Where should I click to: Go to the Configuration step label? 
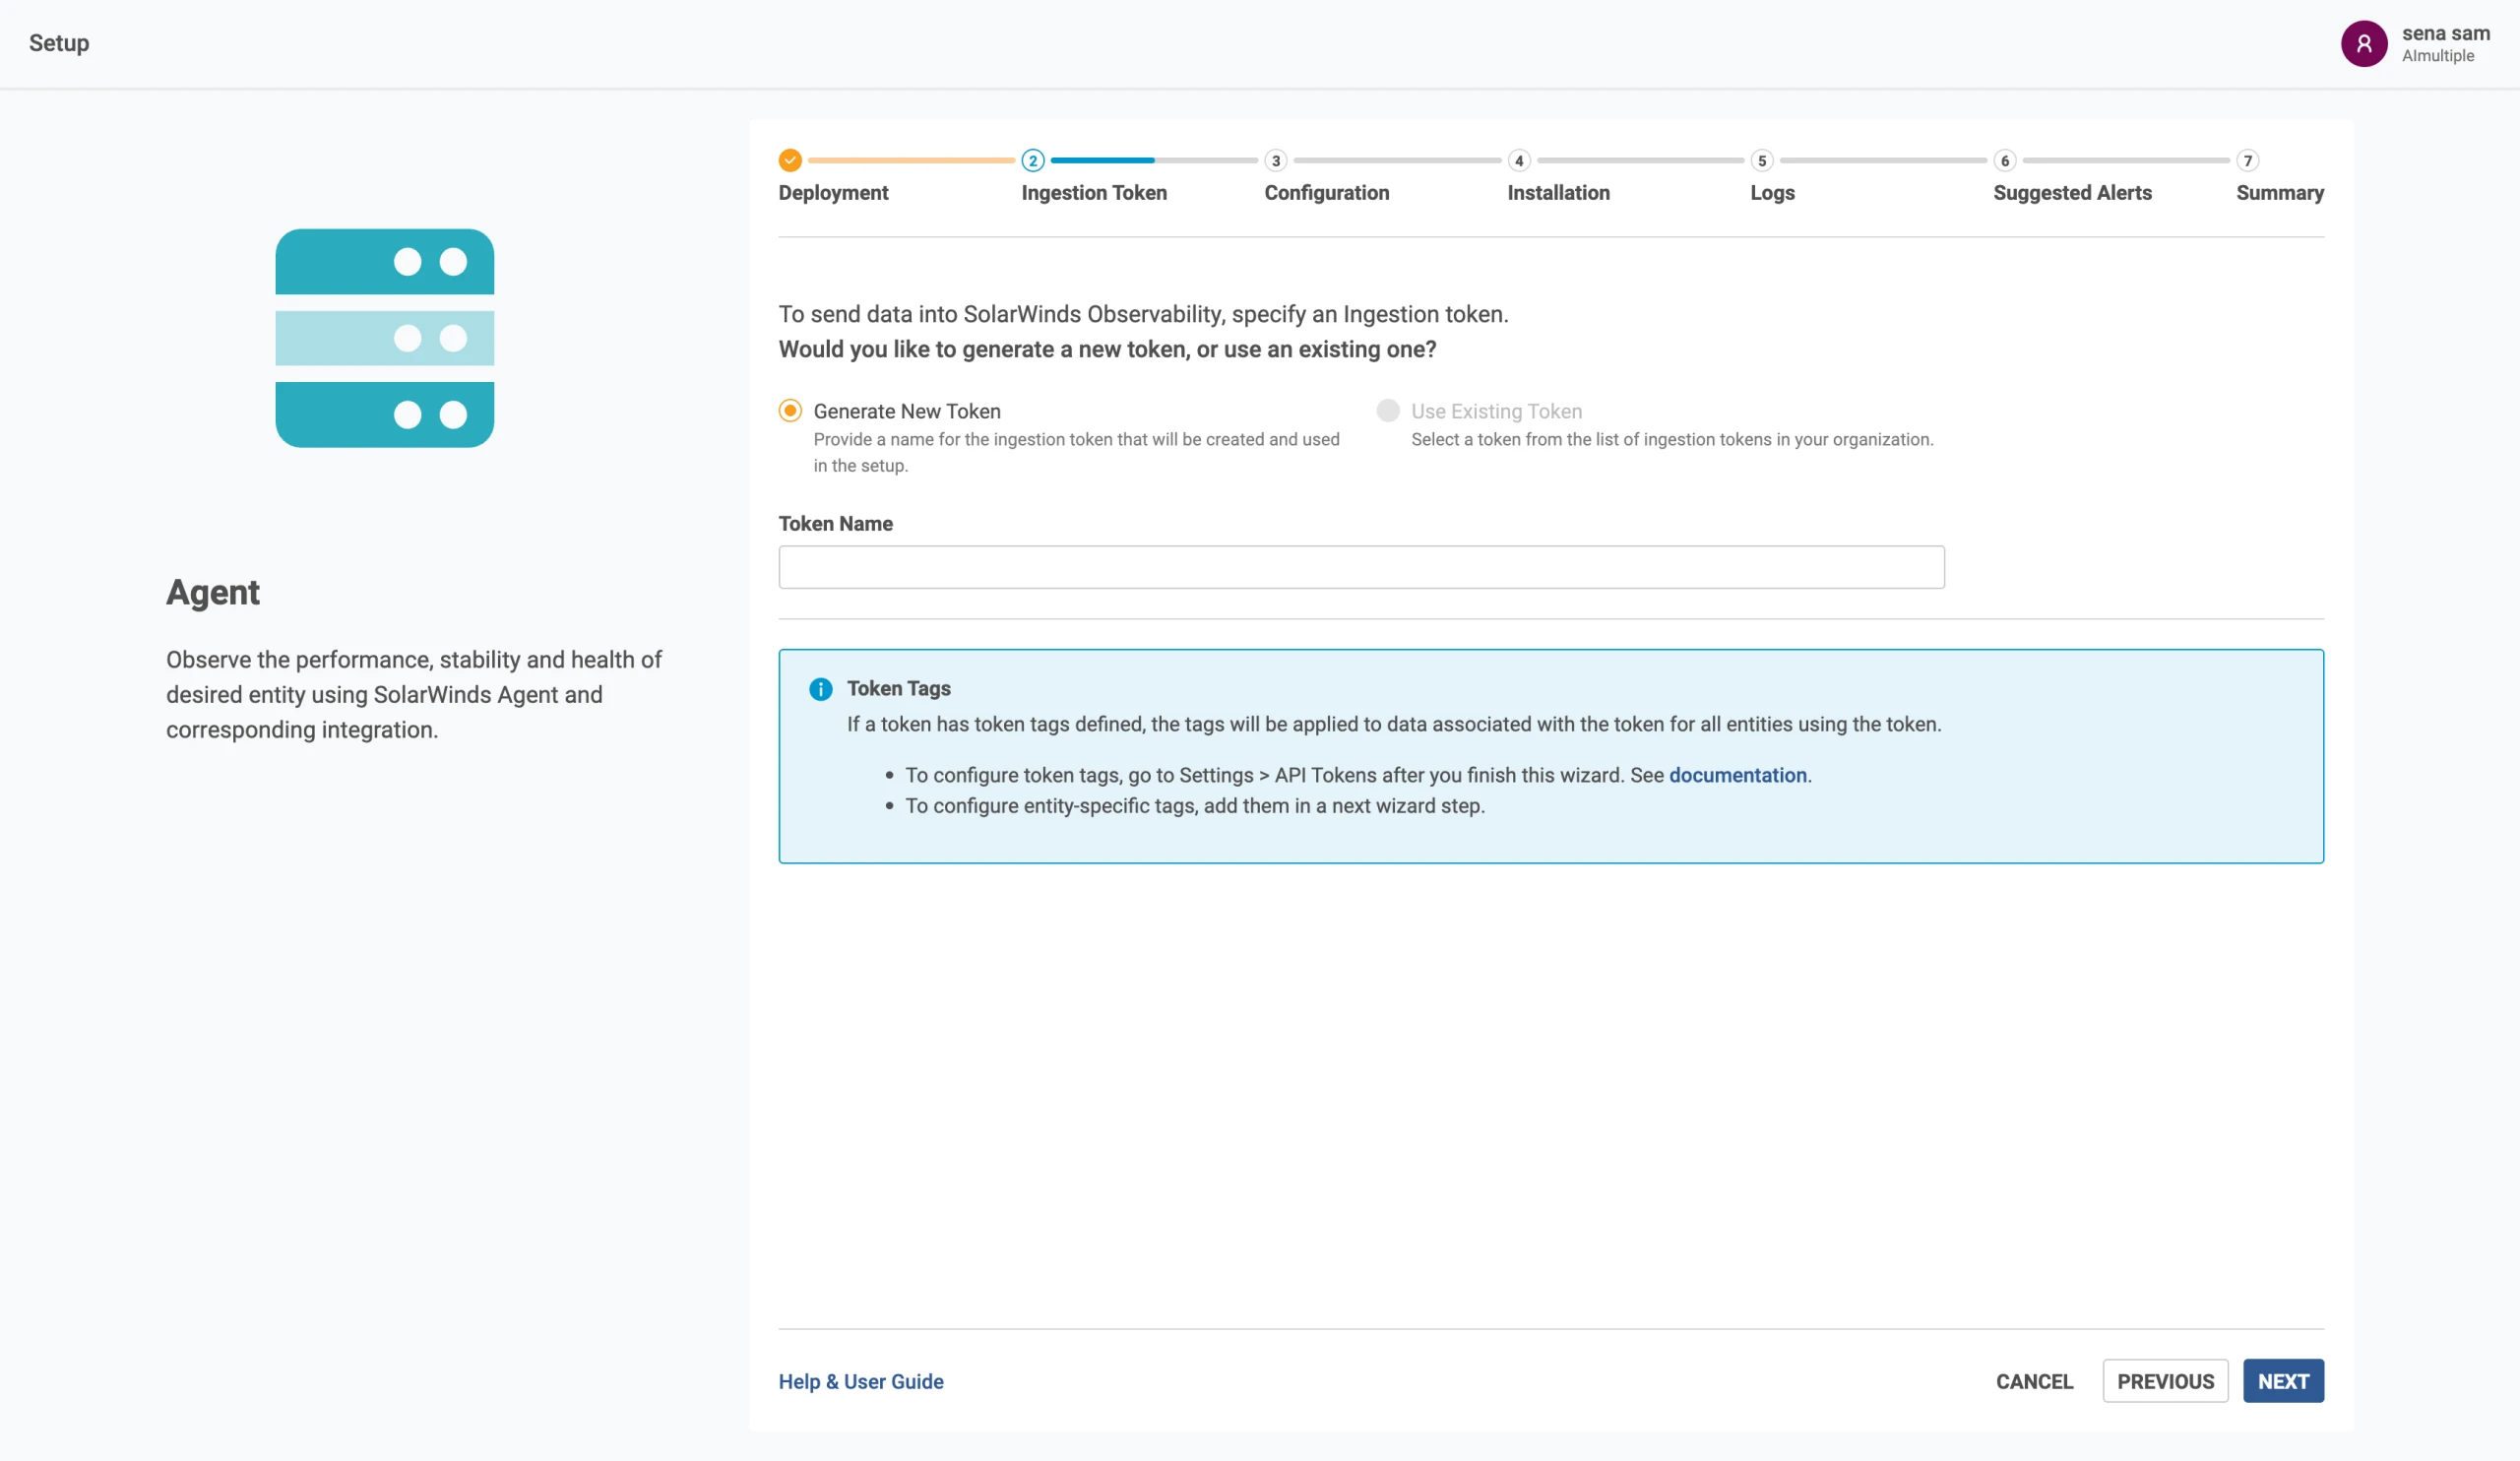tap(1327, 193)
